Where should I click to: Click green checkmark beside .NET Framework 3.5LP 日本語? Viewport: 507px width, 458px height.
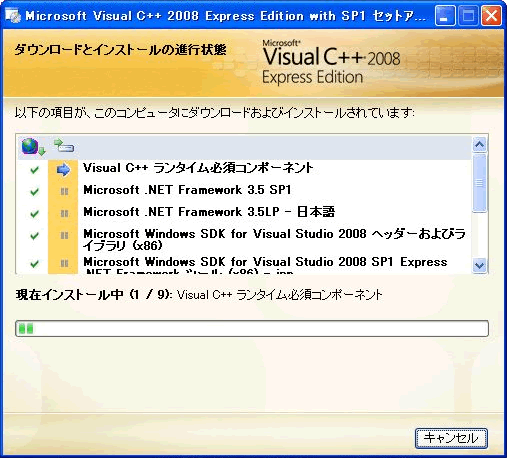[34, 214]
